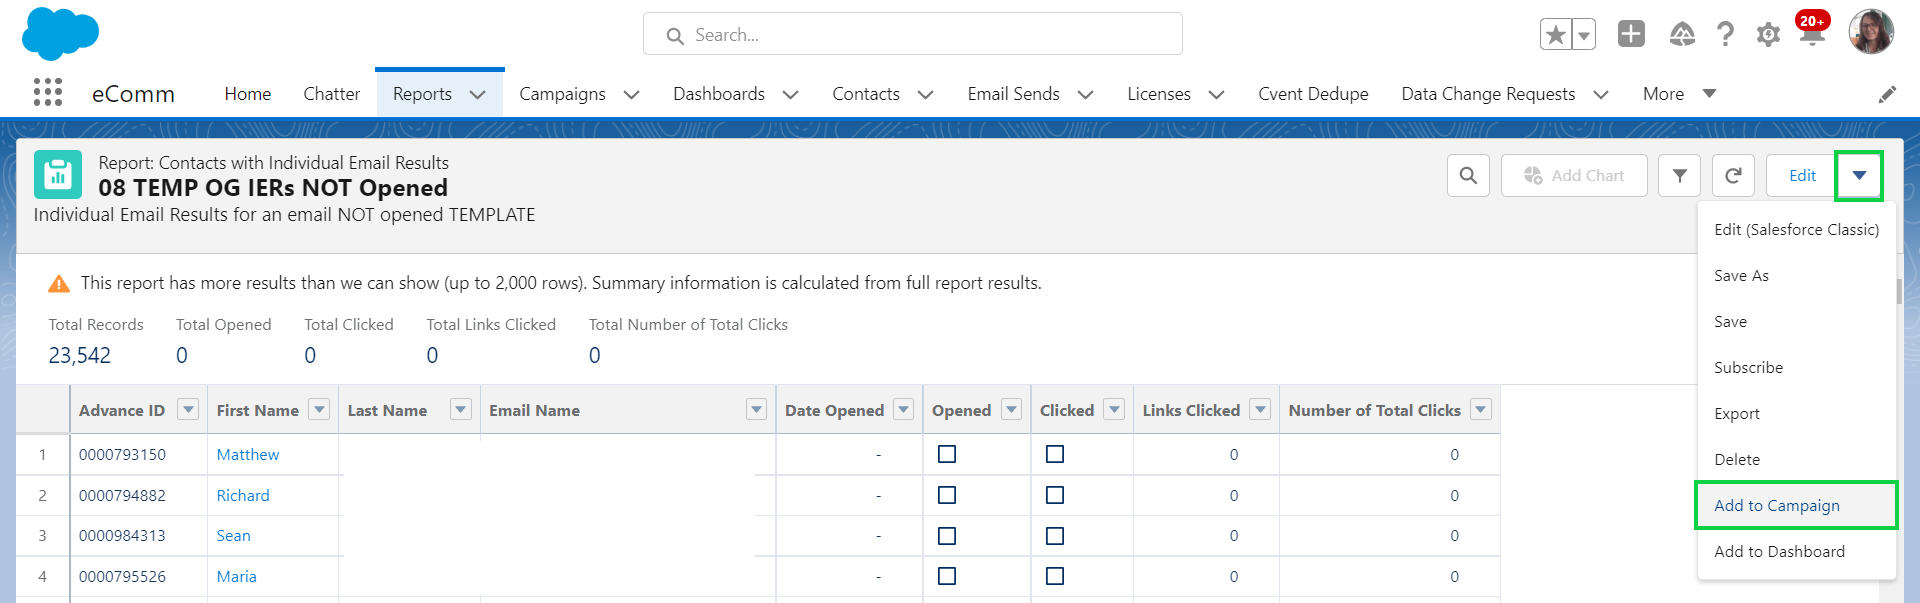Viewport: 1920px width, 603px height.
Task: Open the Clicked column menu arrow
Action: 1114,410
